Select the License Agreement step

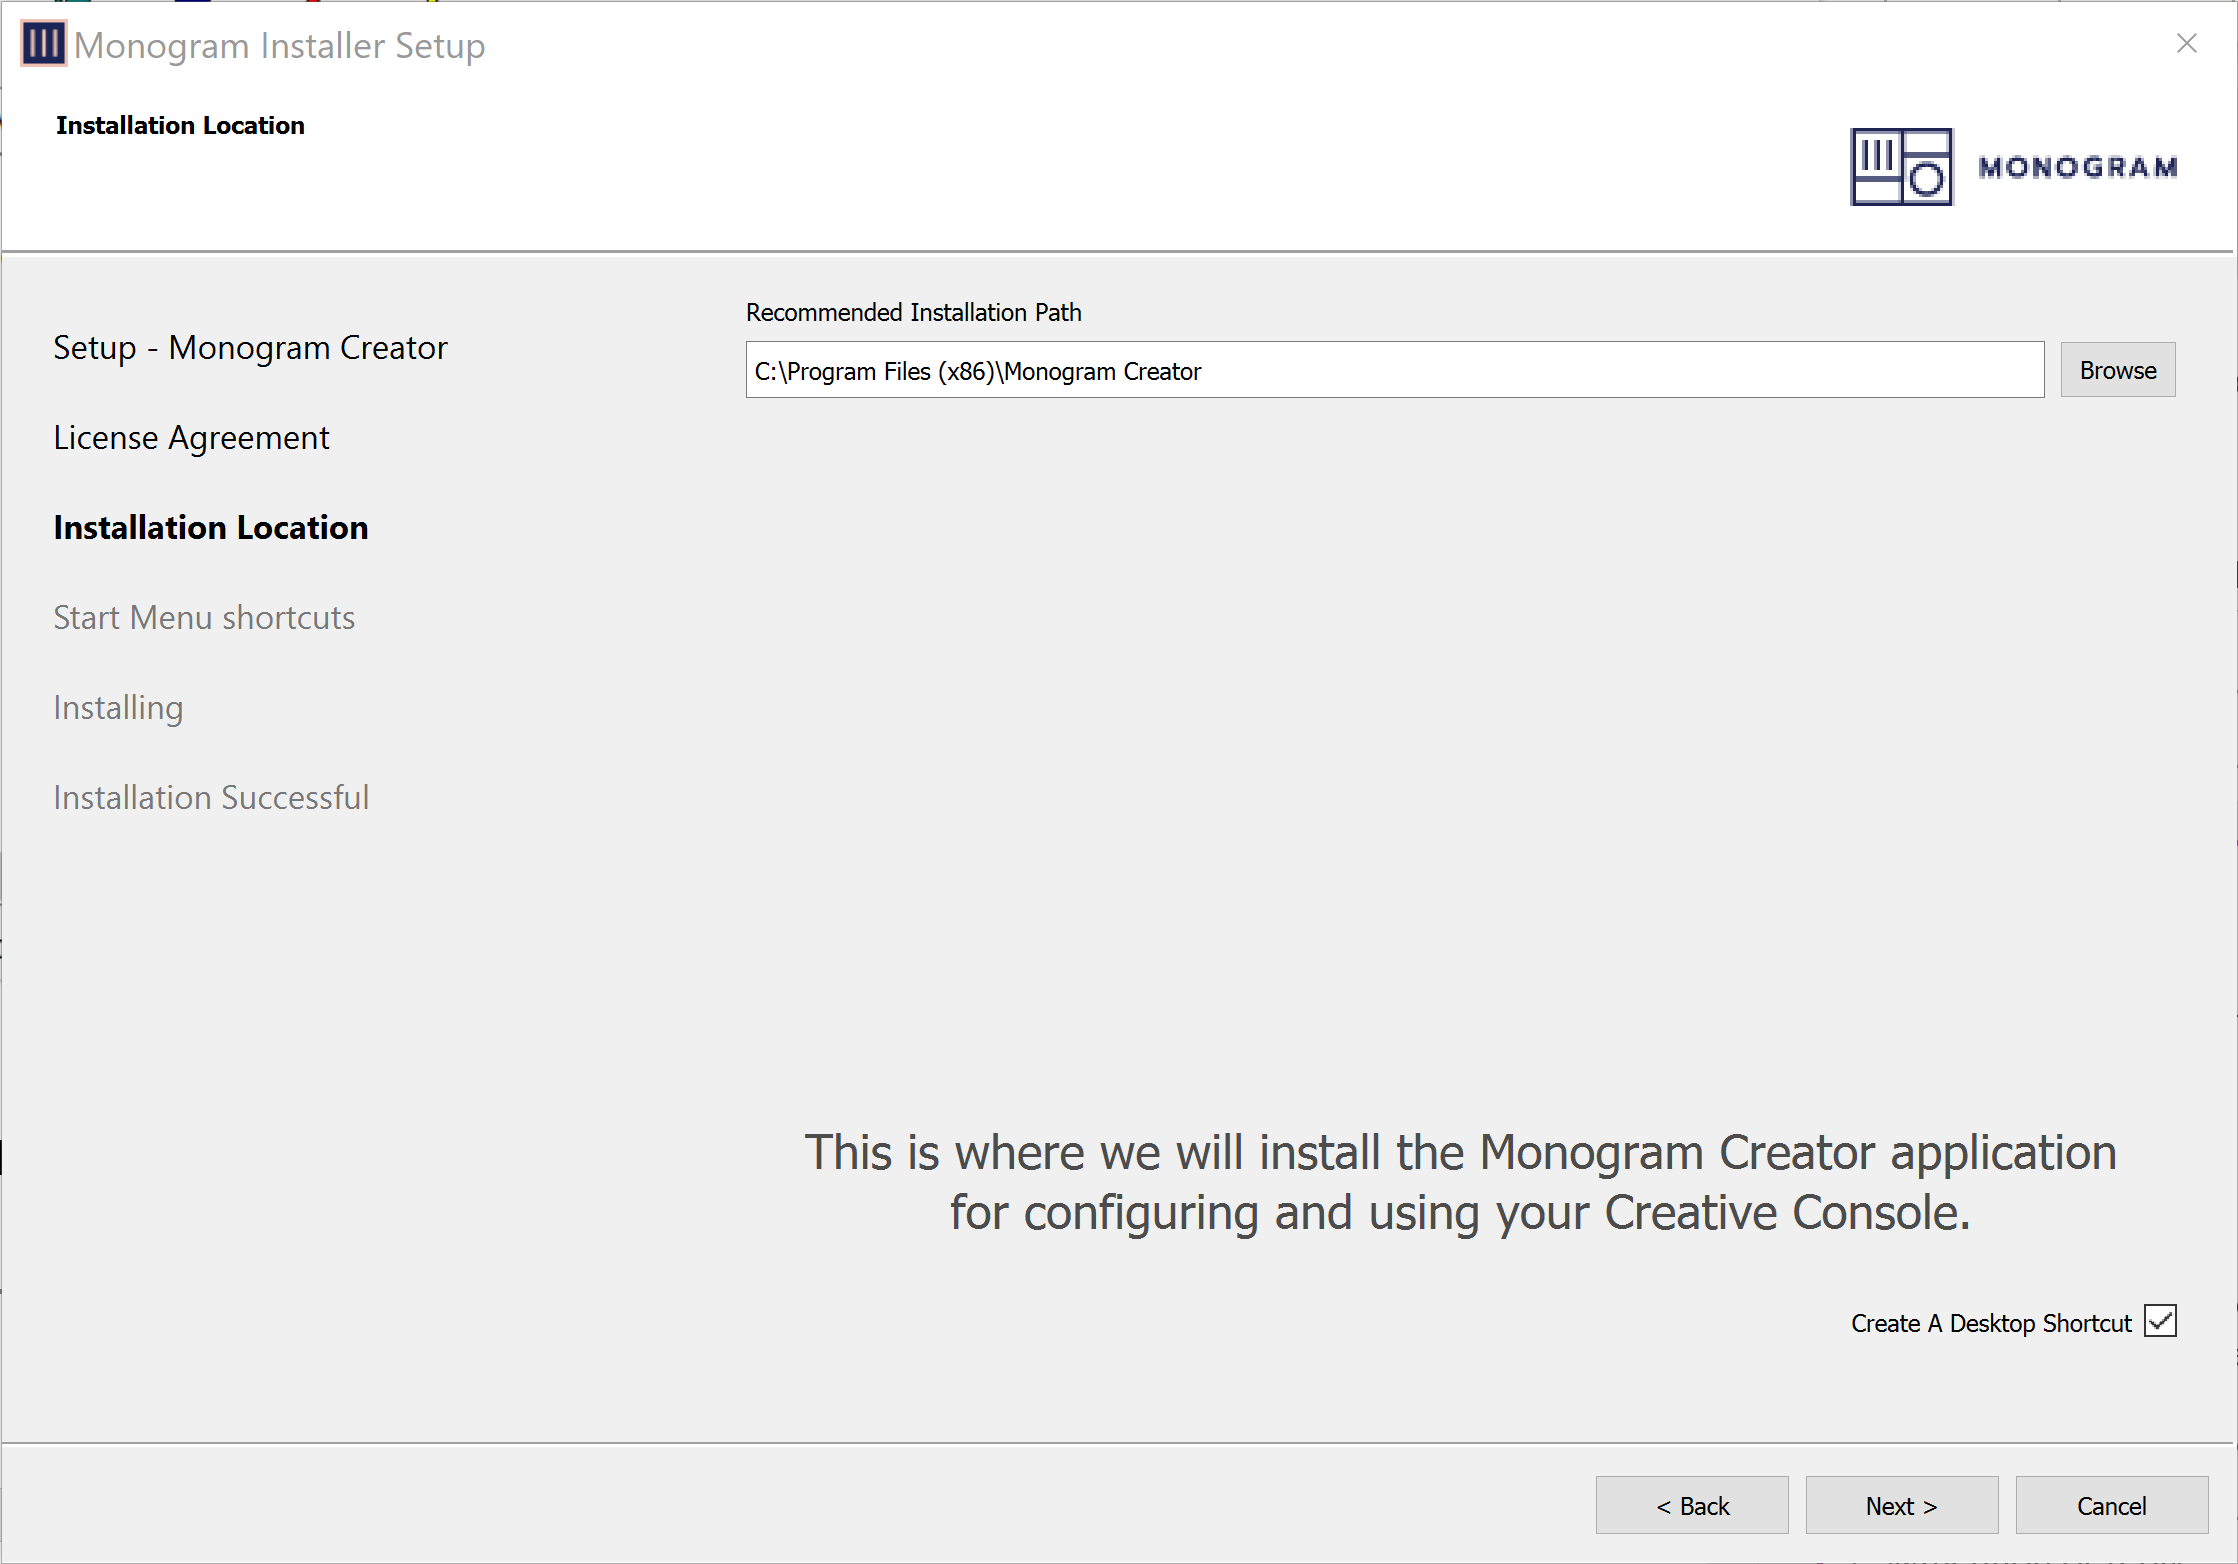tap(191, 438)
